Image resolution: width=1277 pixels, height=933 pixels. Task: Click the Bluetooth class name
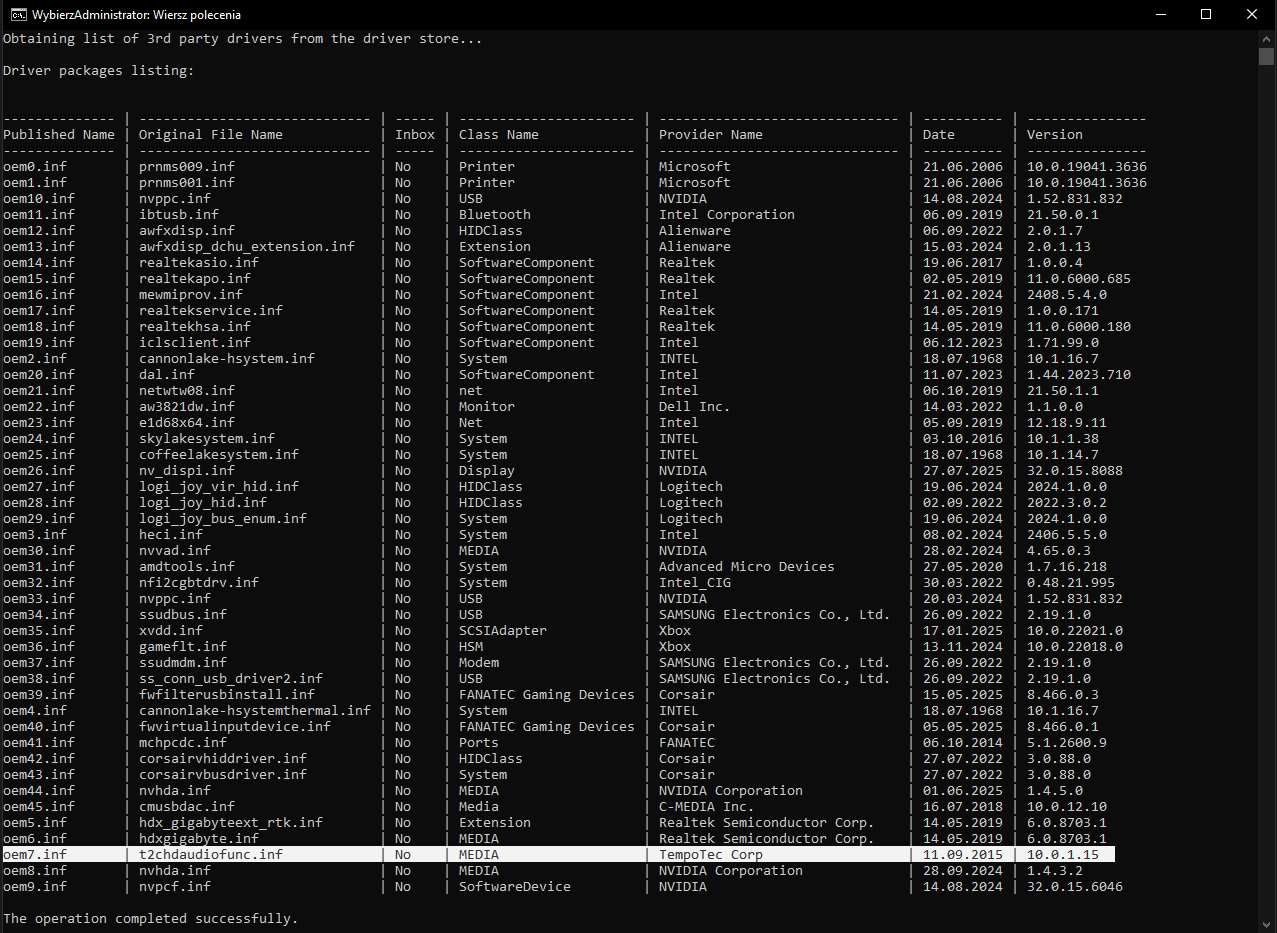[x=495, y=215]
